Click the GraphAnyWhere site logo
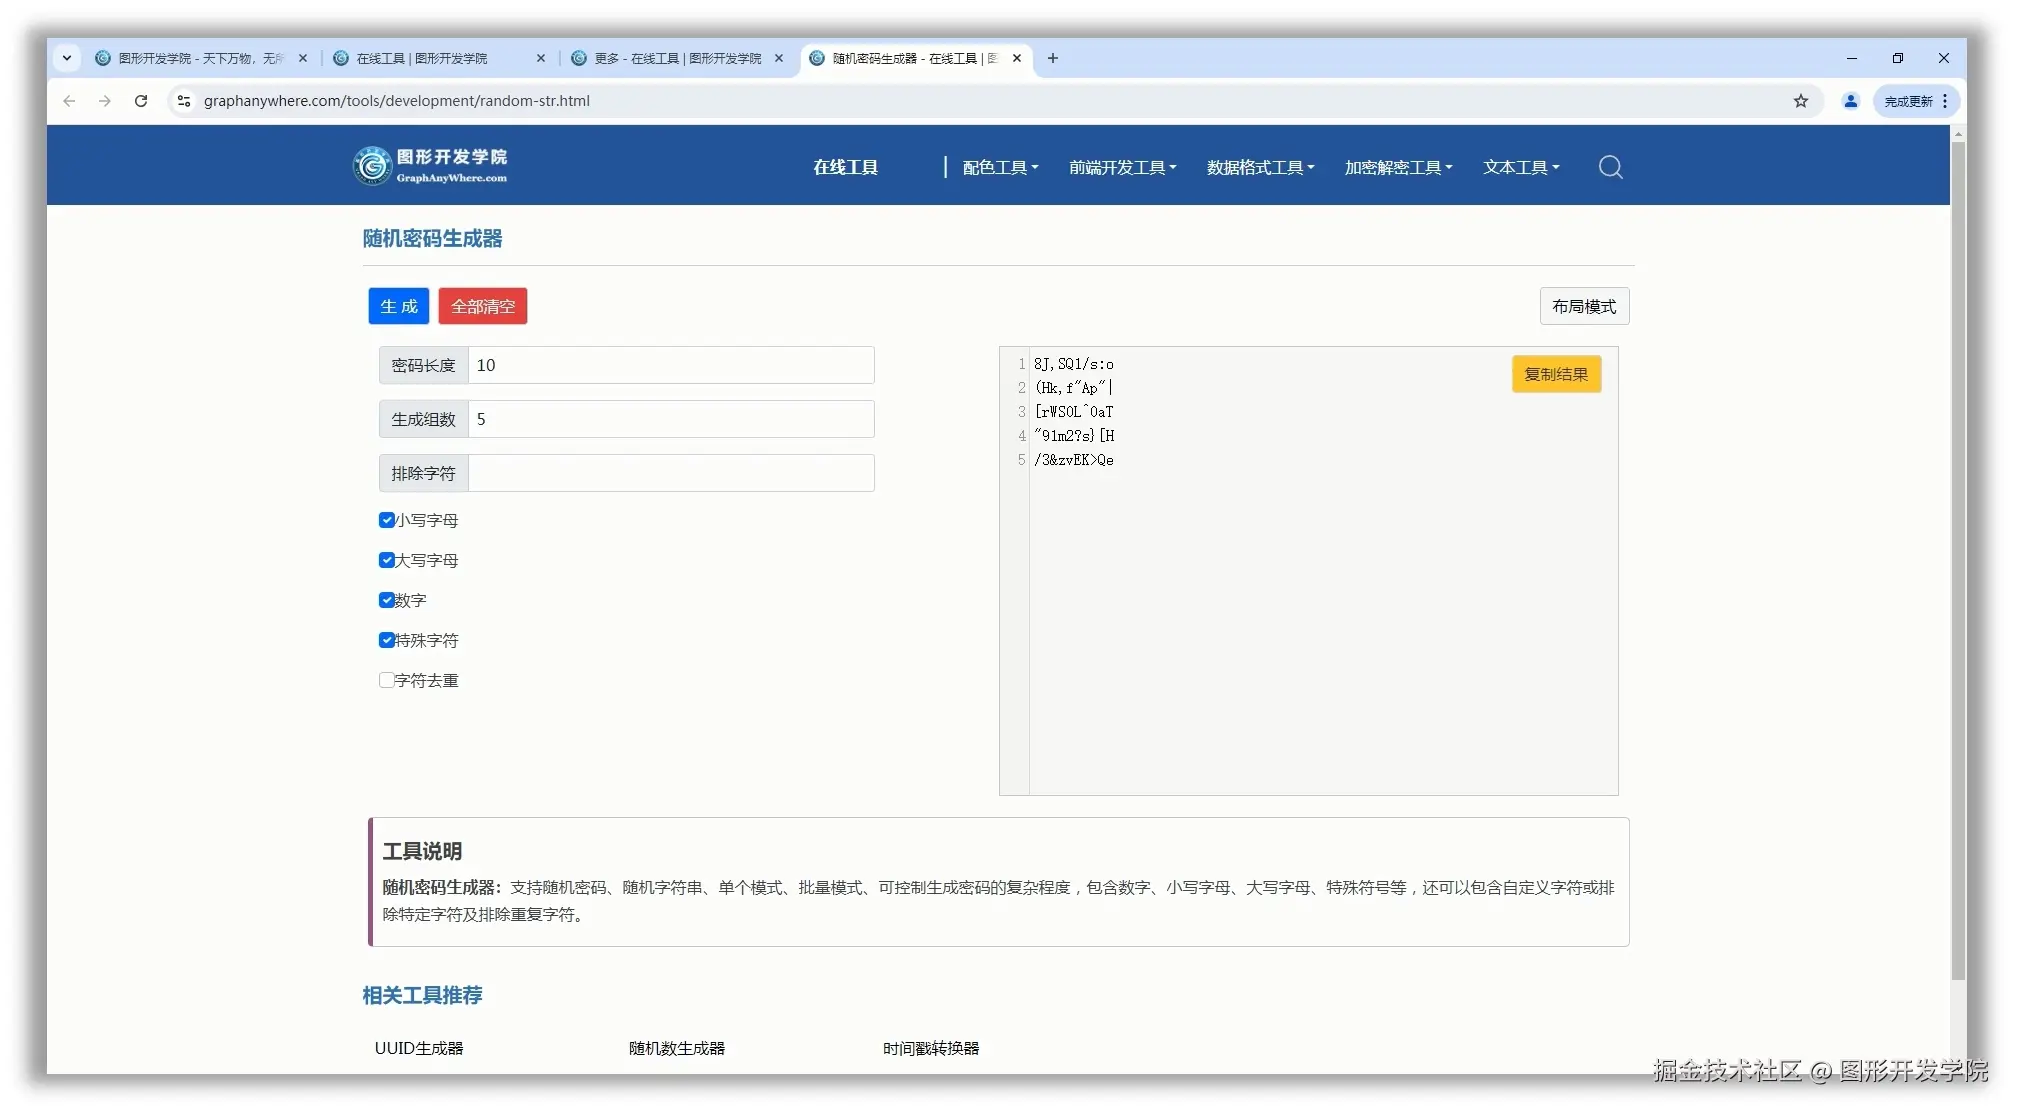This screenshot has height=1113, width=2017. point(430,166)
